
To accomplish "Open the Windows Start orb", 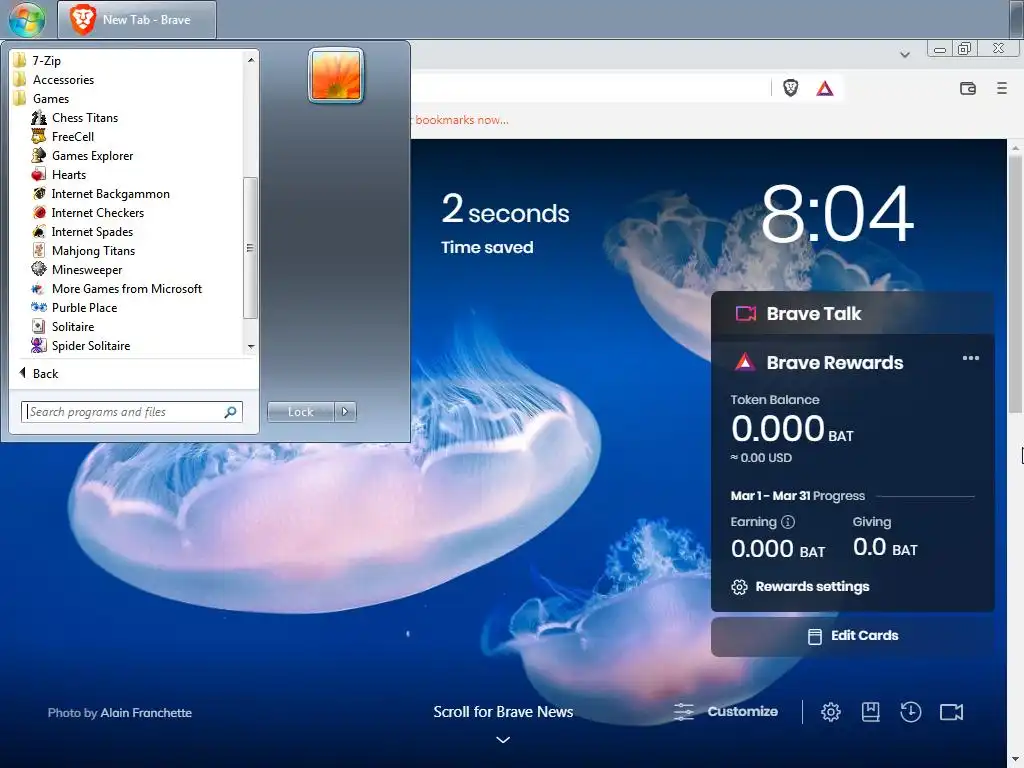I will click(x=27, y=19).
